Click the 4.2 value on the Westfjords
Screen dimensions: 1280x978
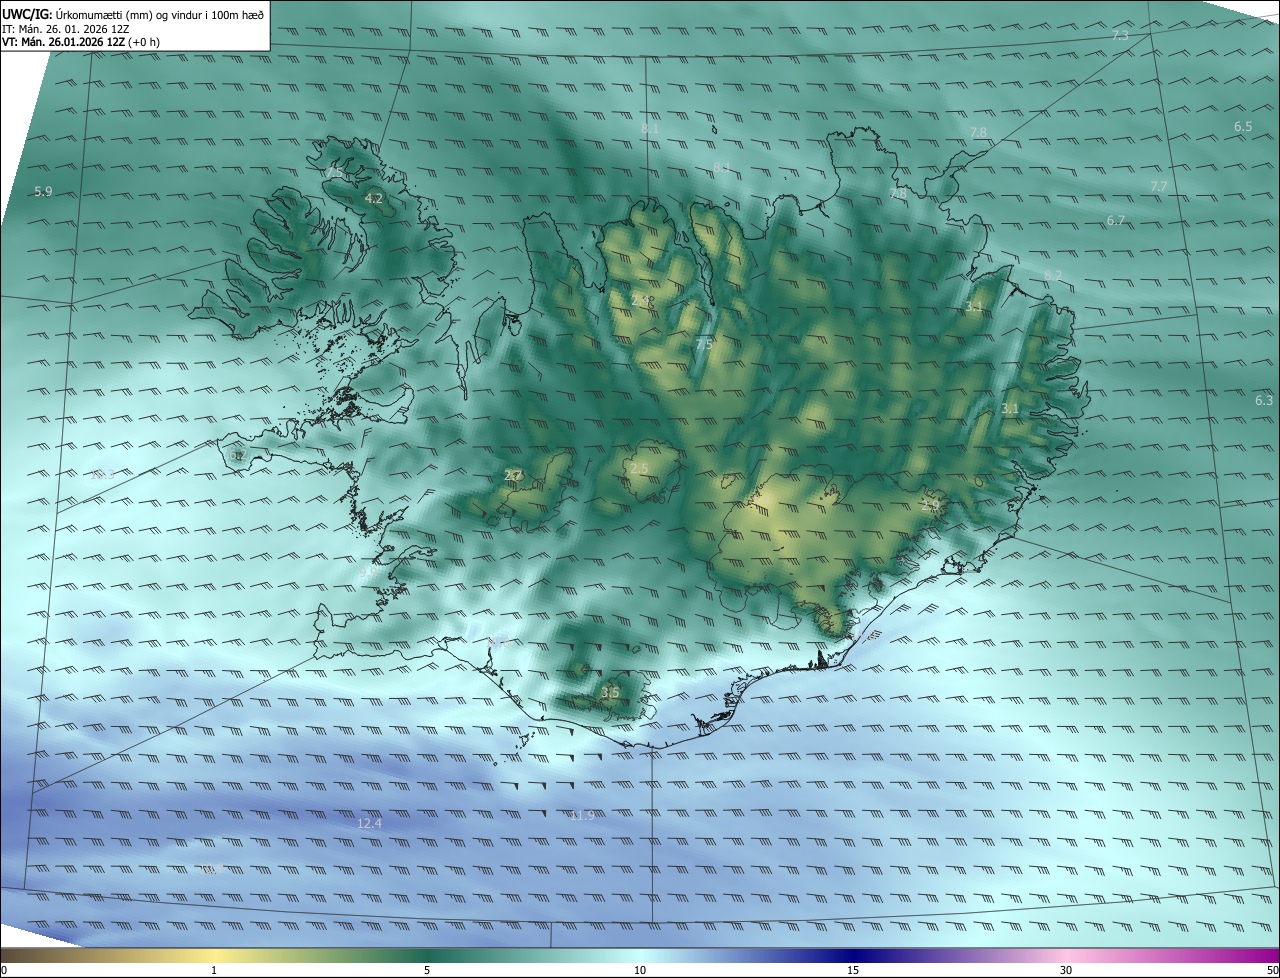coord(374,199)
